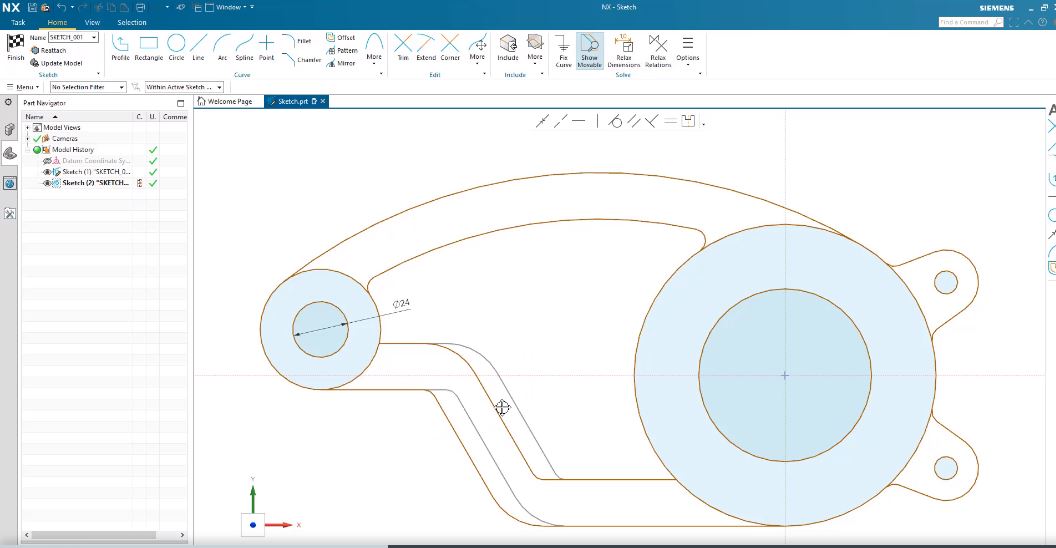Click the Pattern curve command
1056x548 pixels.
coord(341,50)
